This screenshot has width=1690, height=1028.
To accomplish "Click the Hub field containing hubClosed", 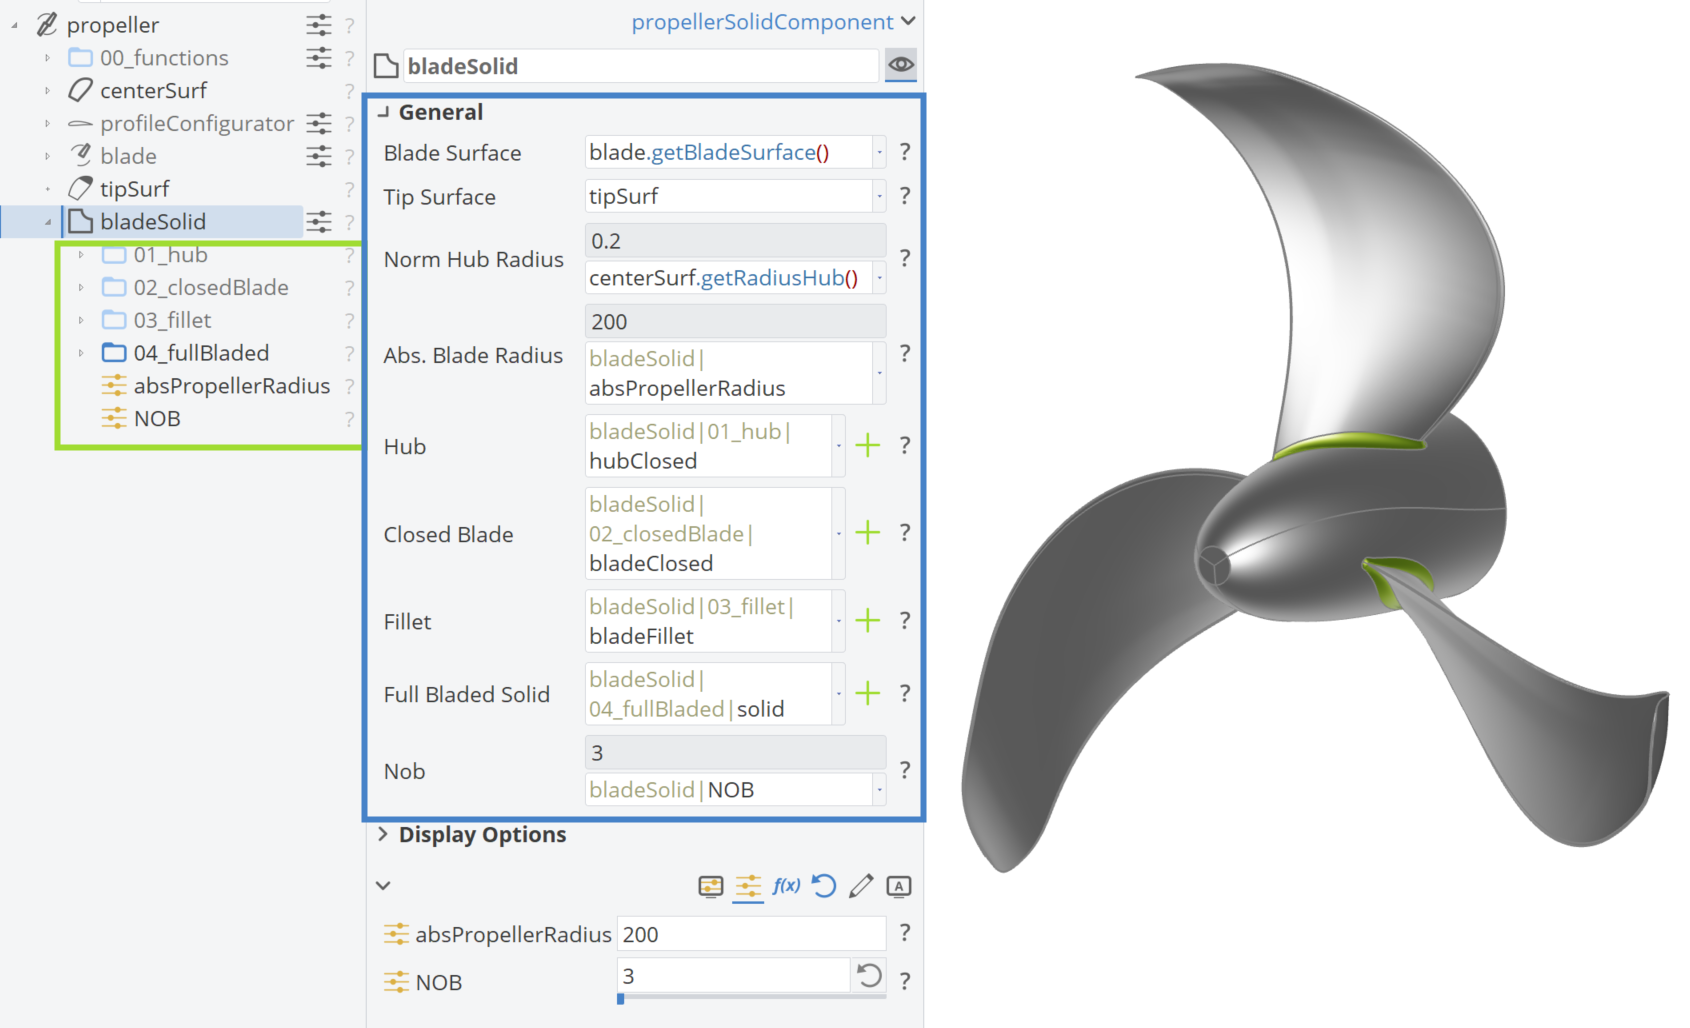I will pos(708,446).
